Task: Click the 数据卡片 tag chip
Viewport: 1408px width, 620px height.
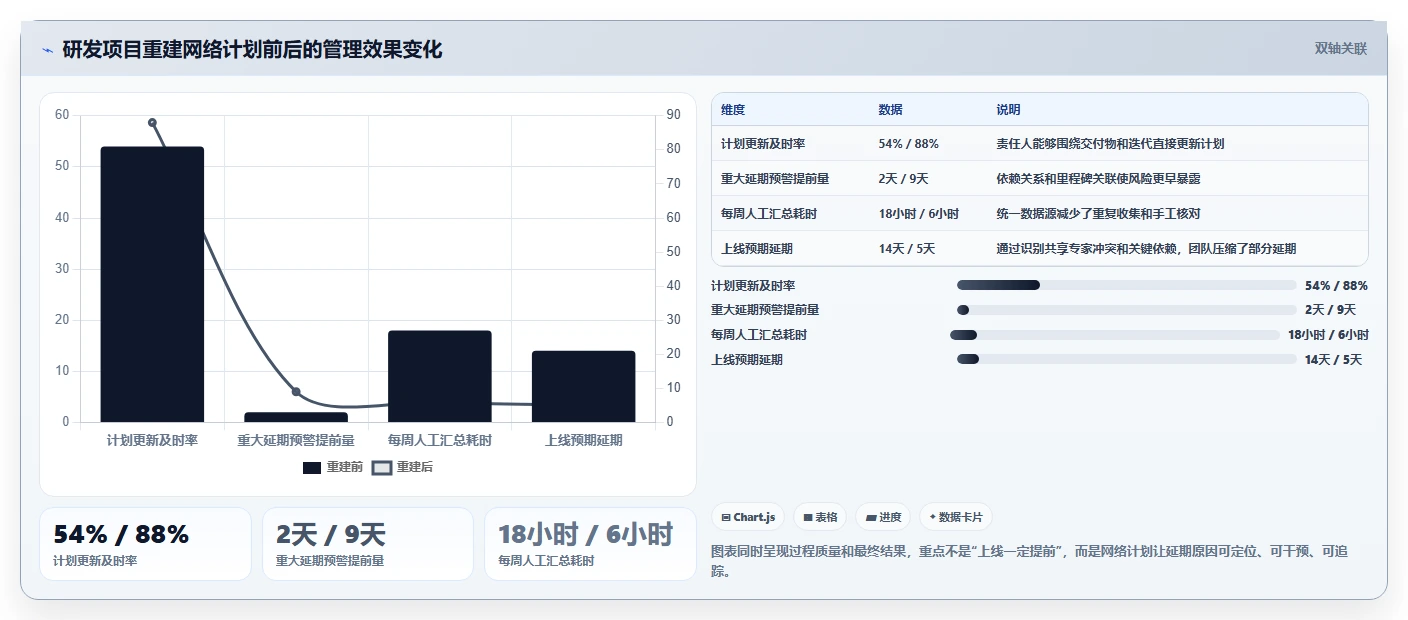Action: point(956,517)
